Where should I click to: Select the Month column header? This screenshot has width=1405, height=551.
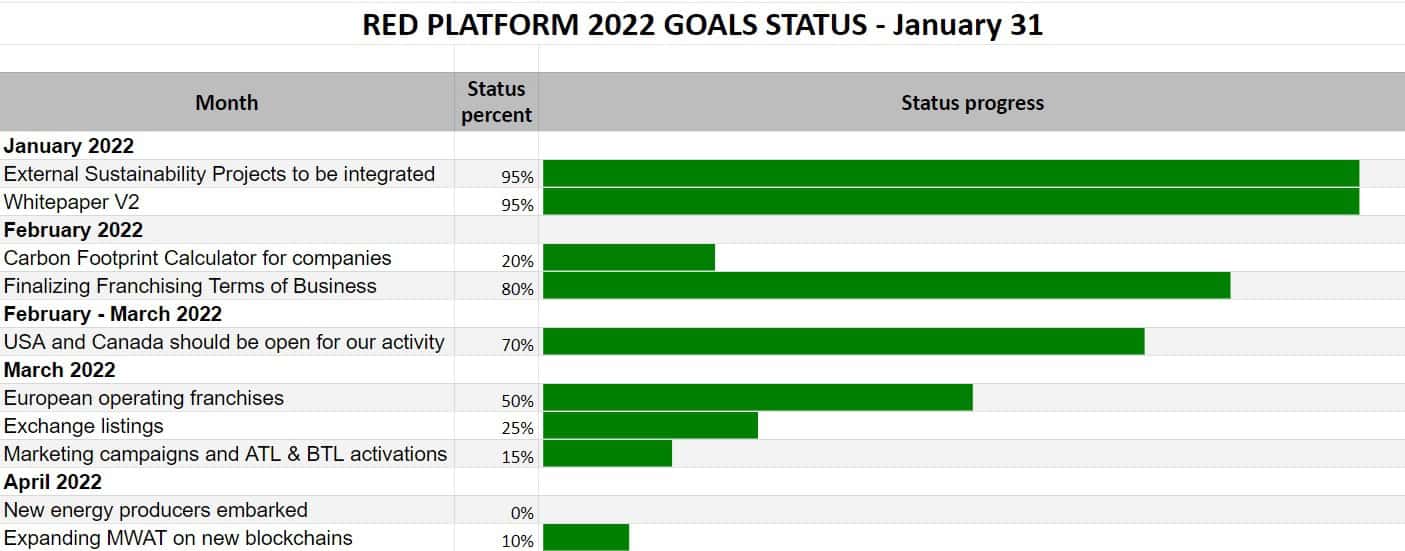tap(227, 102)
